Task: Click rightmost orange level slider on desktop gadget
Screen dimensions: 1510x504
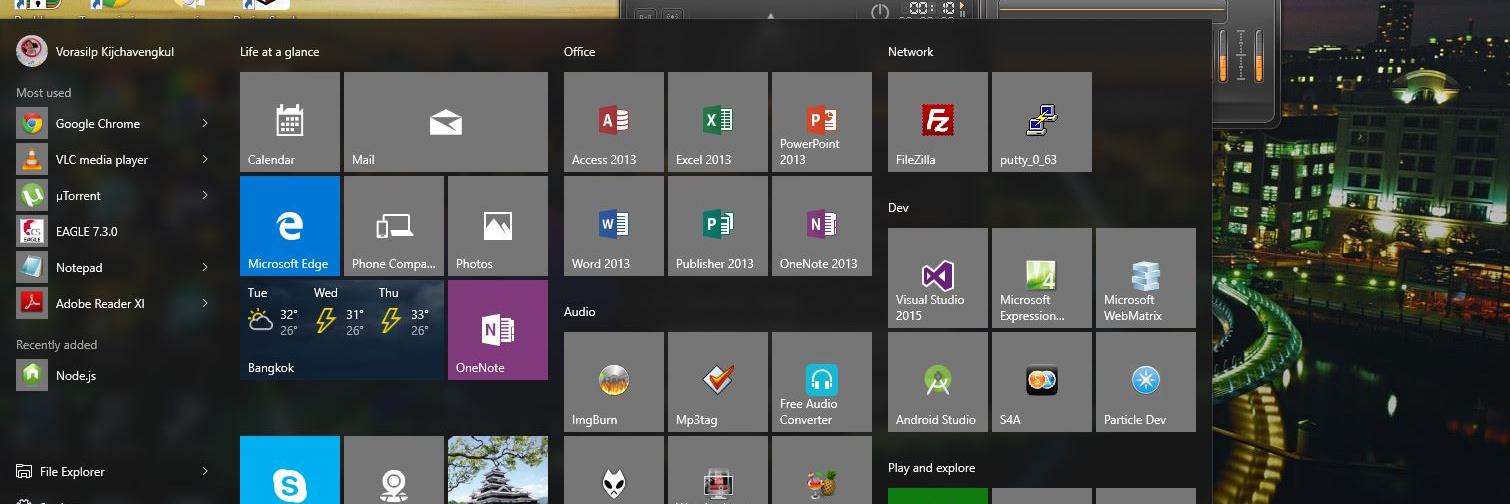Action: [1258, 56]
